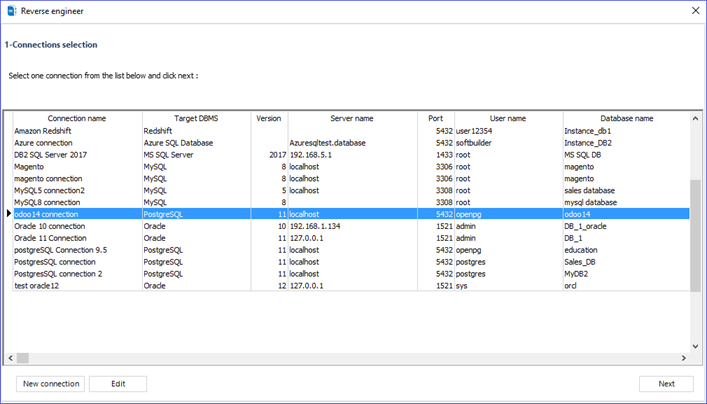Click the Edit button
707x404 pixels.
point(118,384)
